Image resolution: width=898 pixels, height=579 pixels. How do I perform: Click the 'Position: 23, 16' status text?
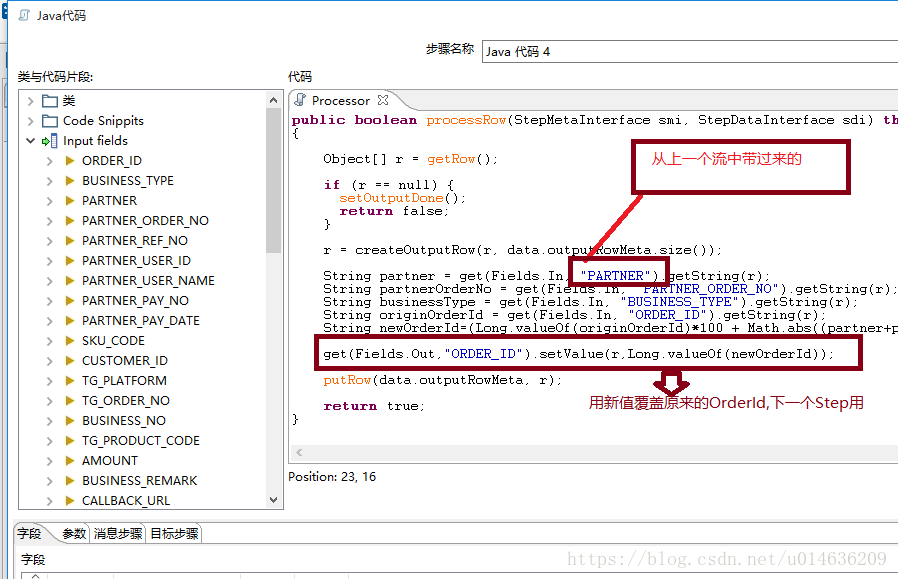[332, 476]
